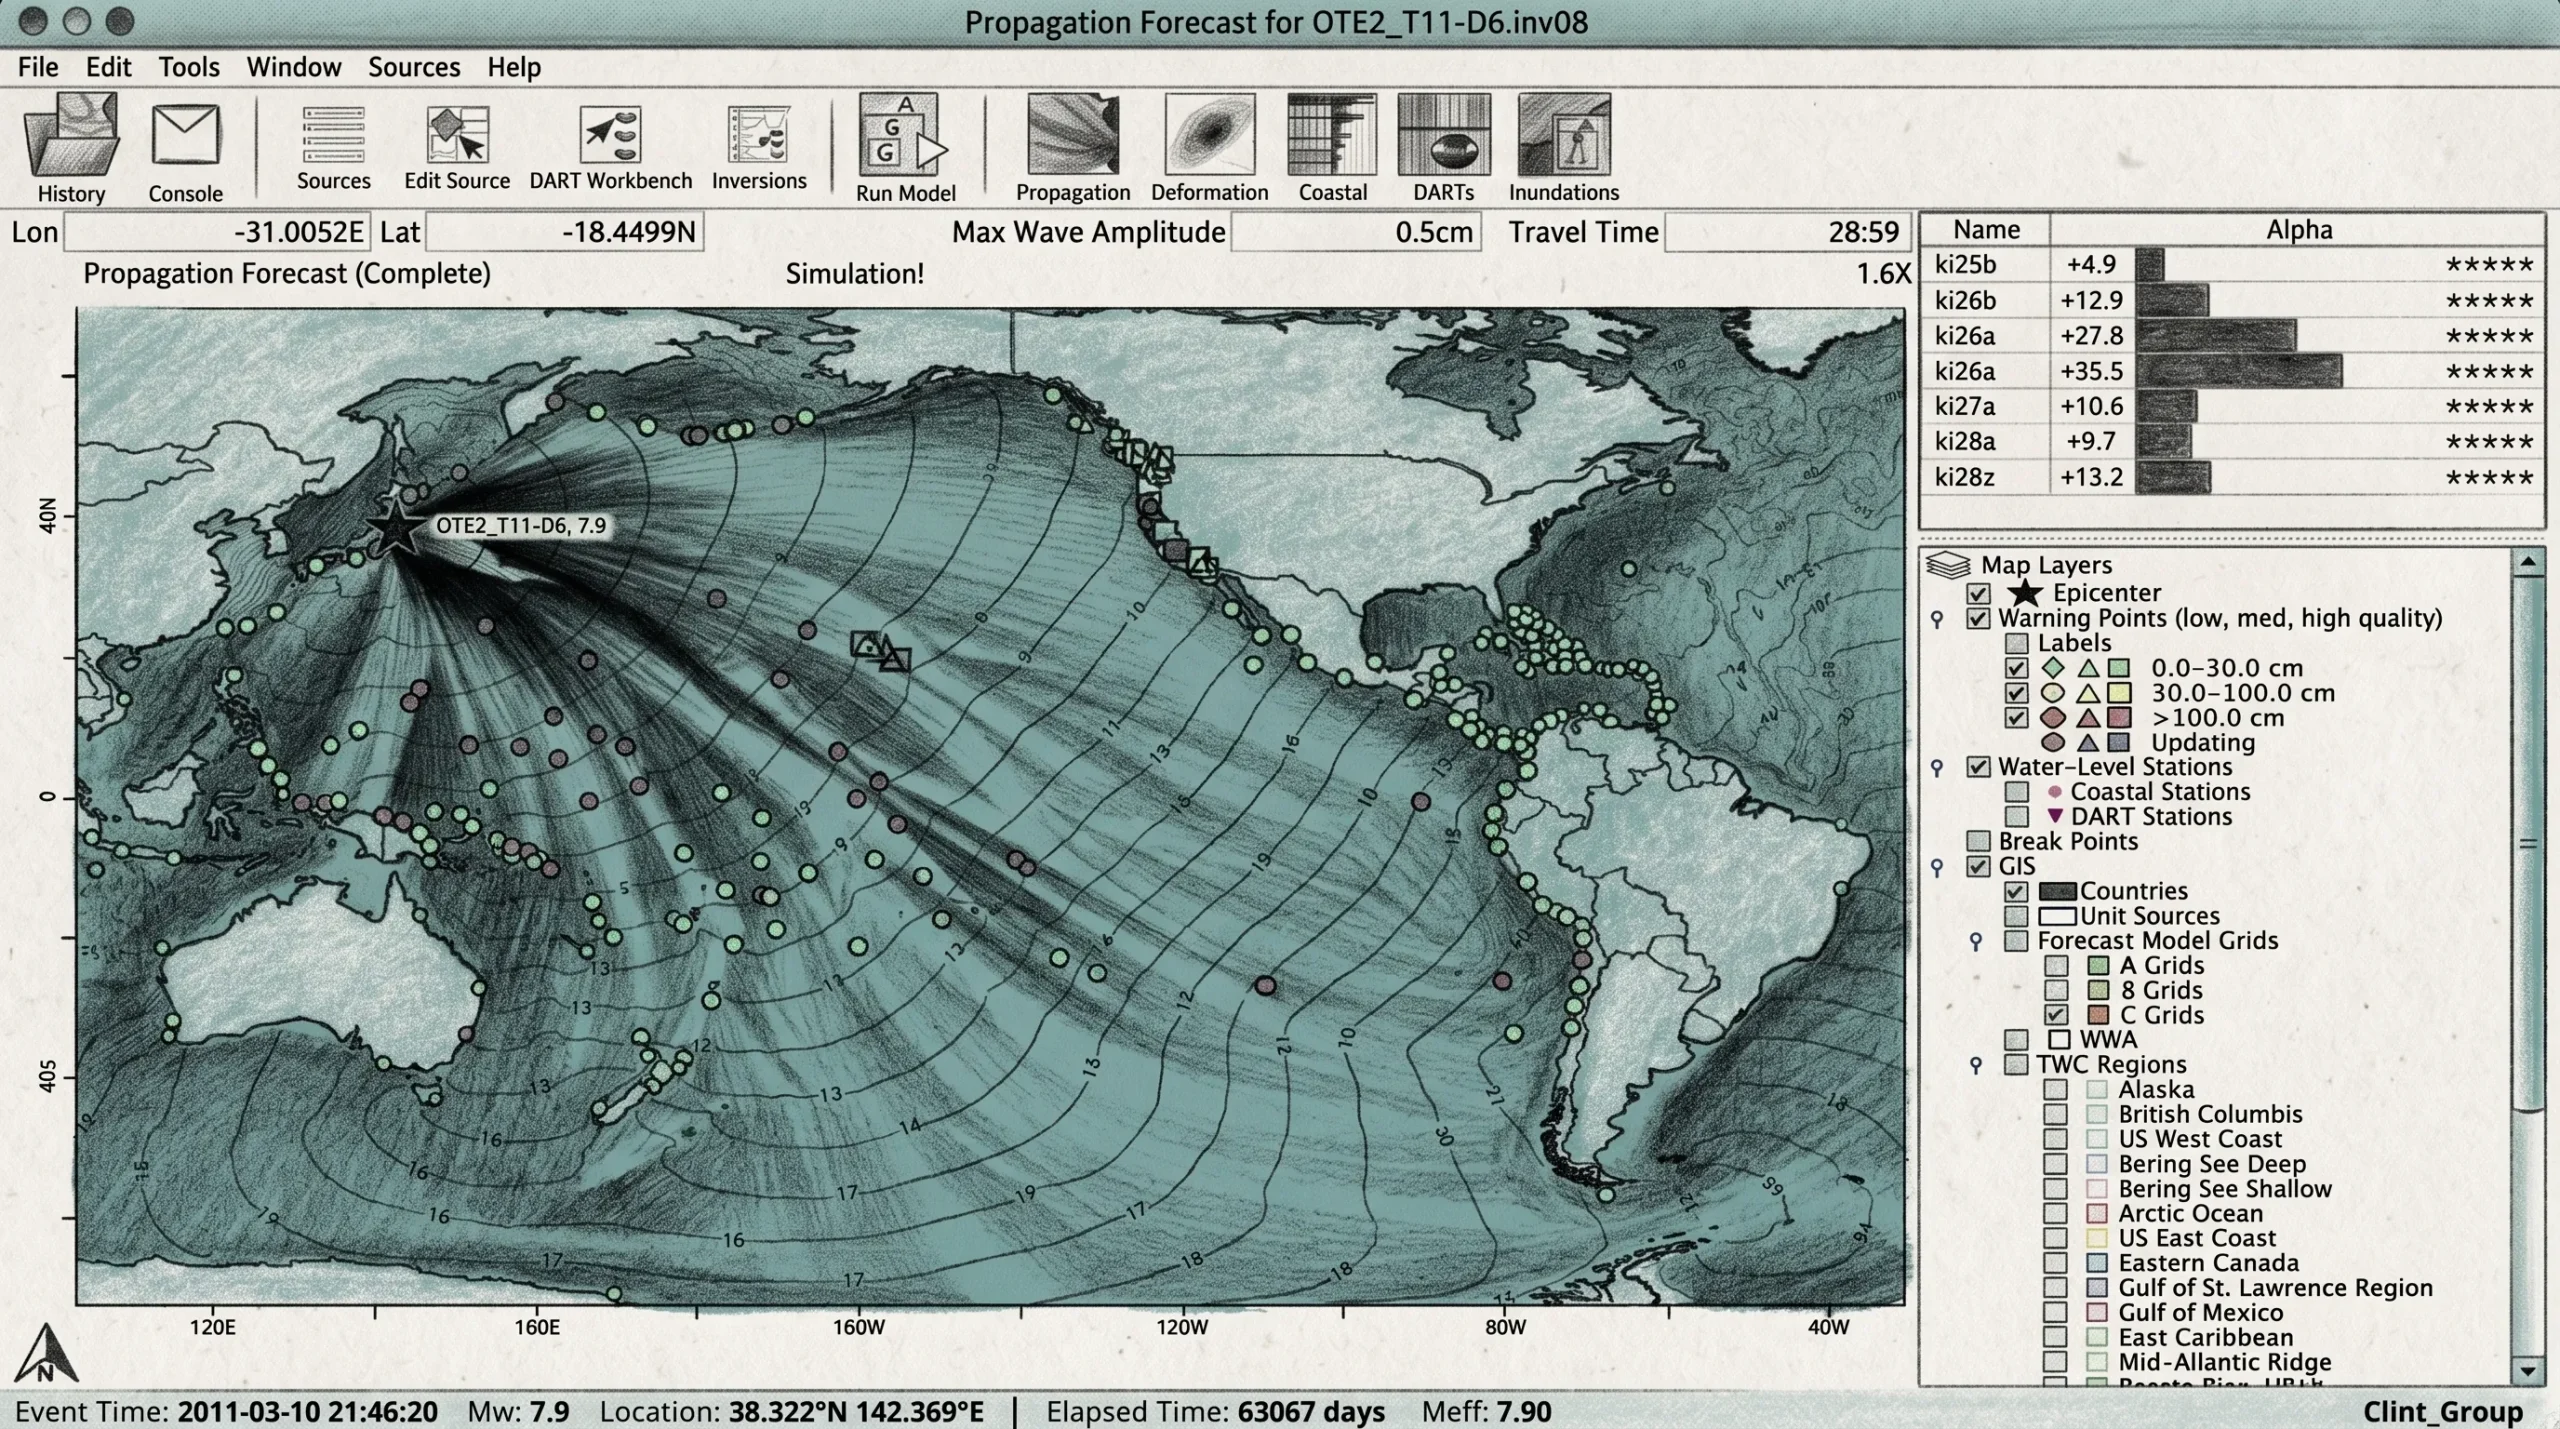The width and height of the screenshot is (2560, 1429).
Task: Click the epicenter star marker on the map
Action: tap(396, 527)
